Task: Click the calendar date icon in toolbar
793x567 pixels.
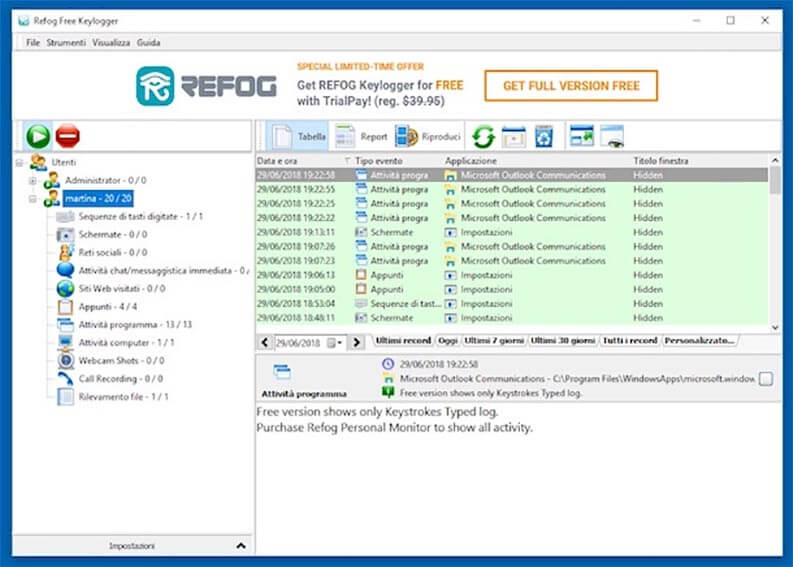Action: [x=514, y=137]
